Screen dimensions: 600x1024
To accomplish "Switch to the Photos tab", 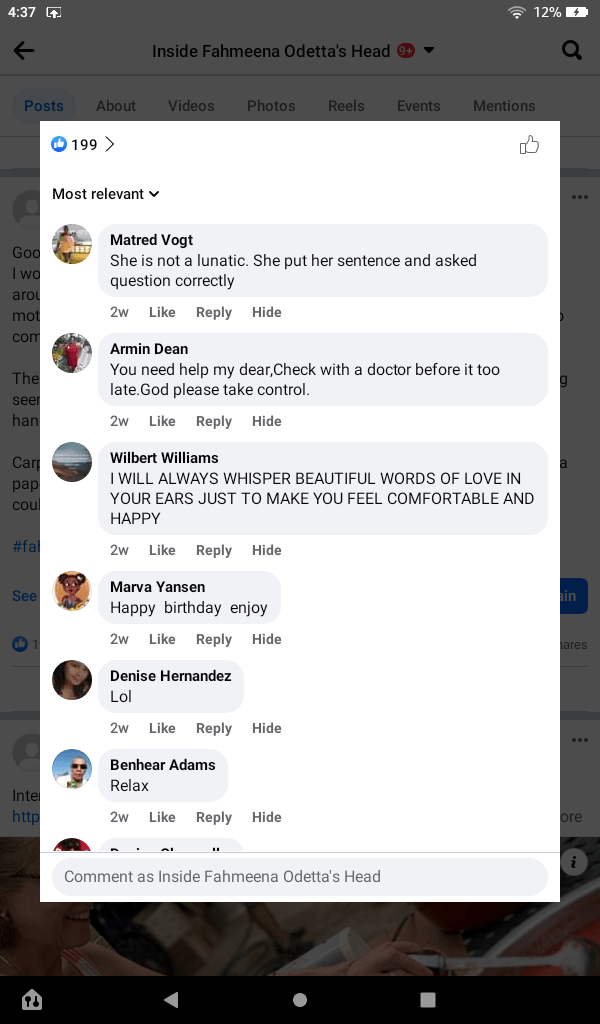I will pos(271,106).
